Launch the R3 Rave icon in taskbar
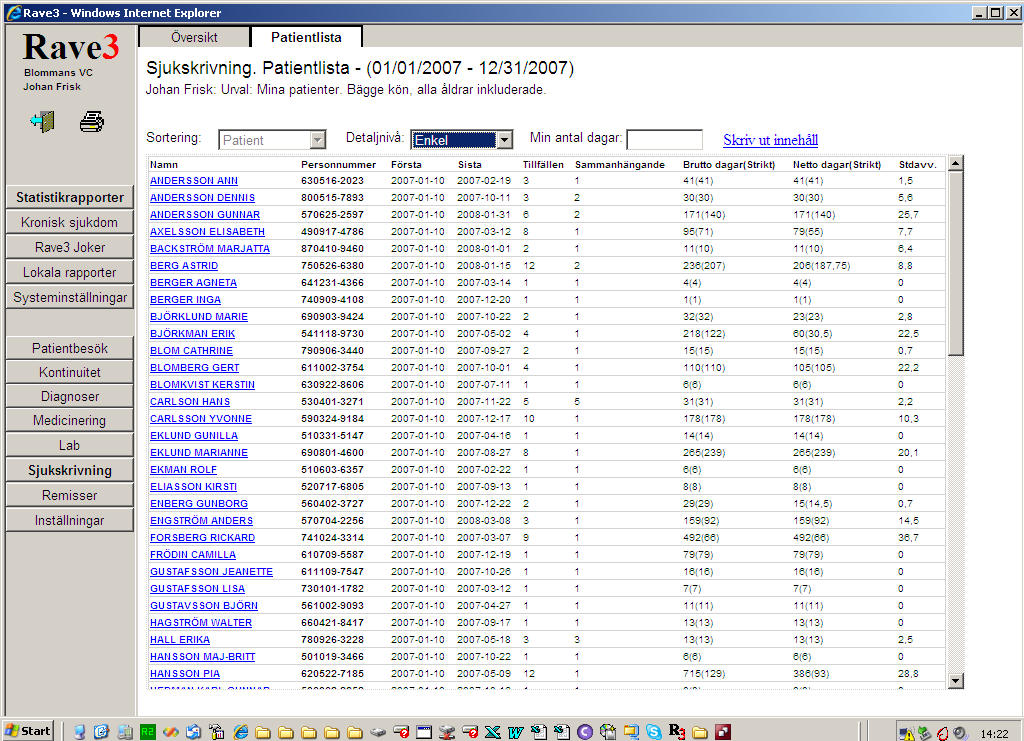The image size is (1024, 741). [x=677, y=732]
